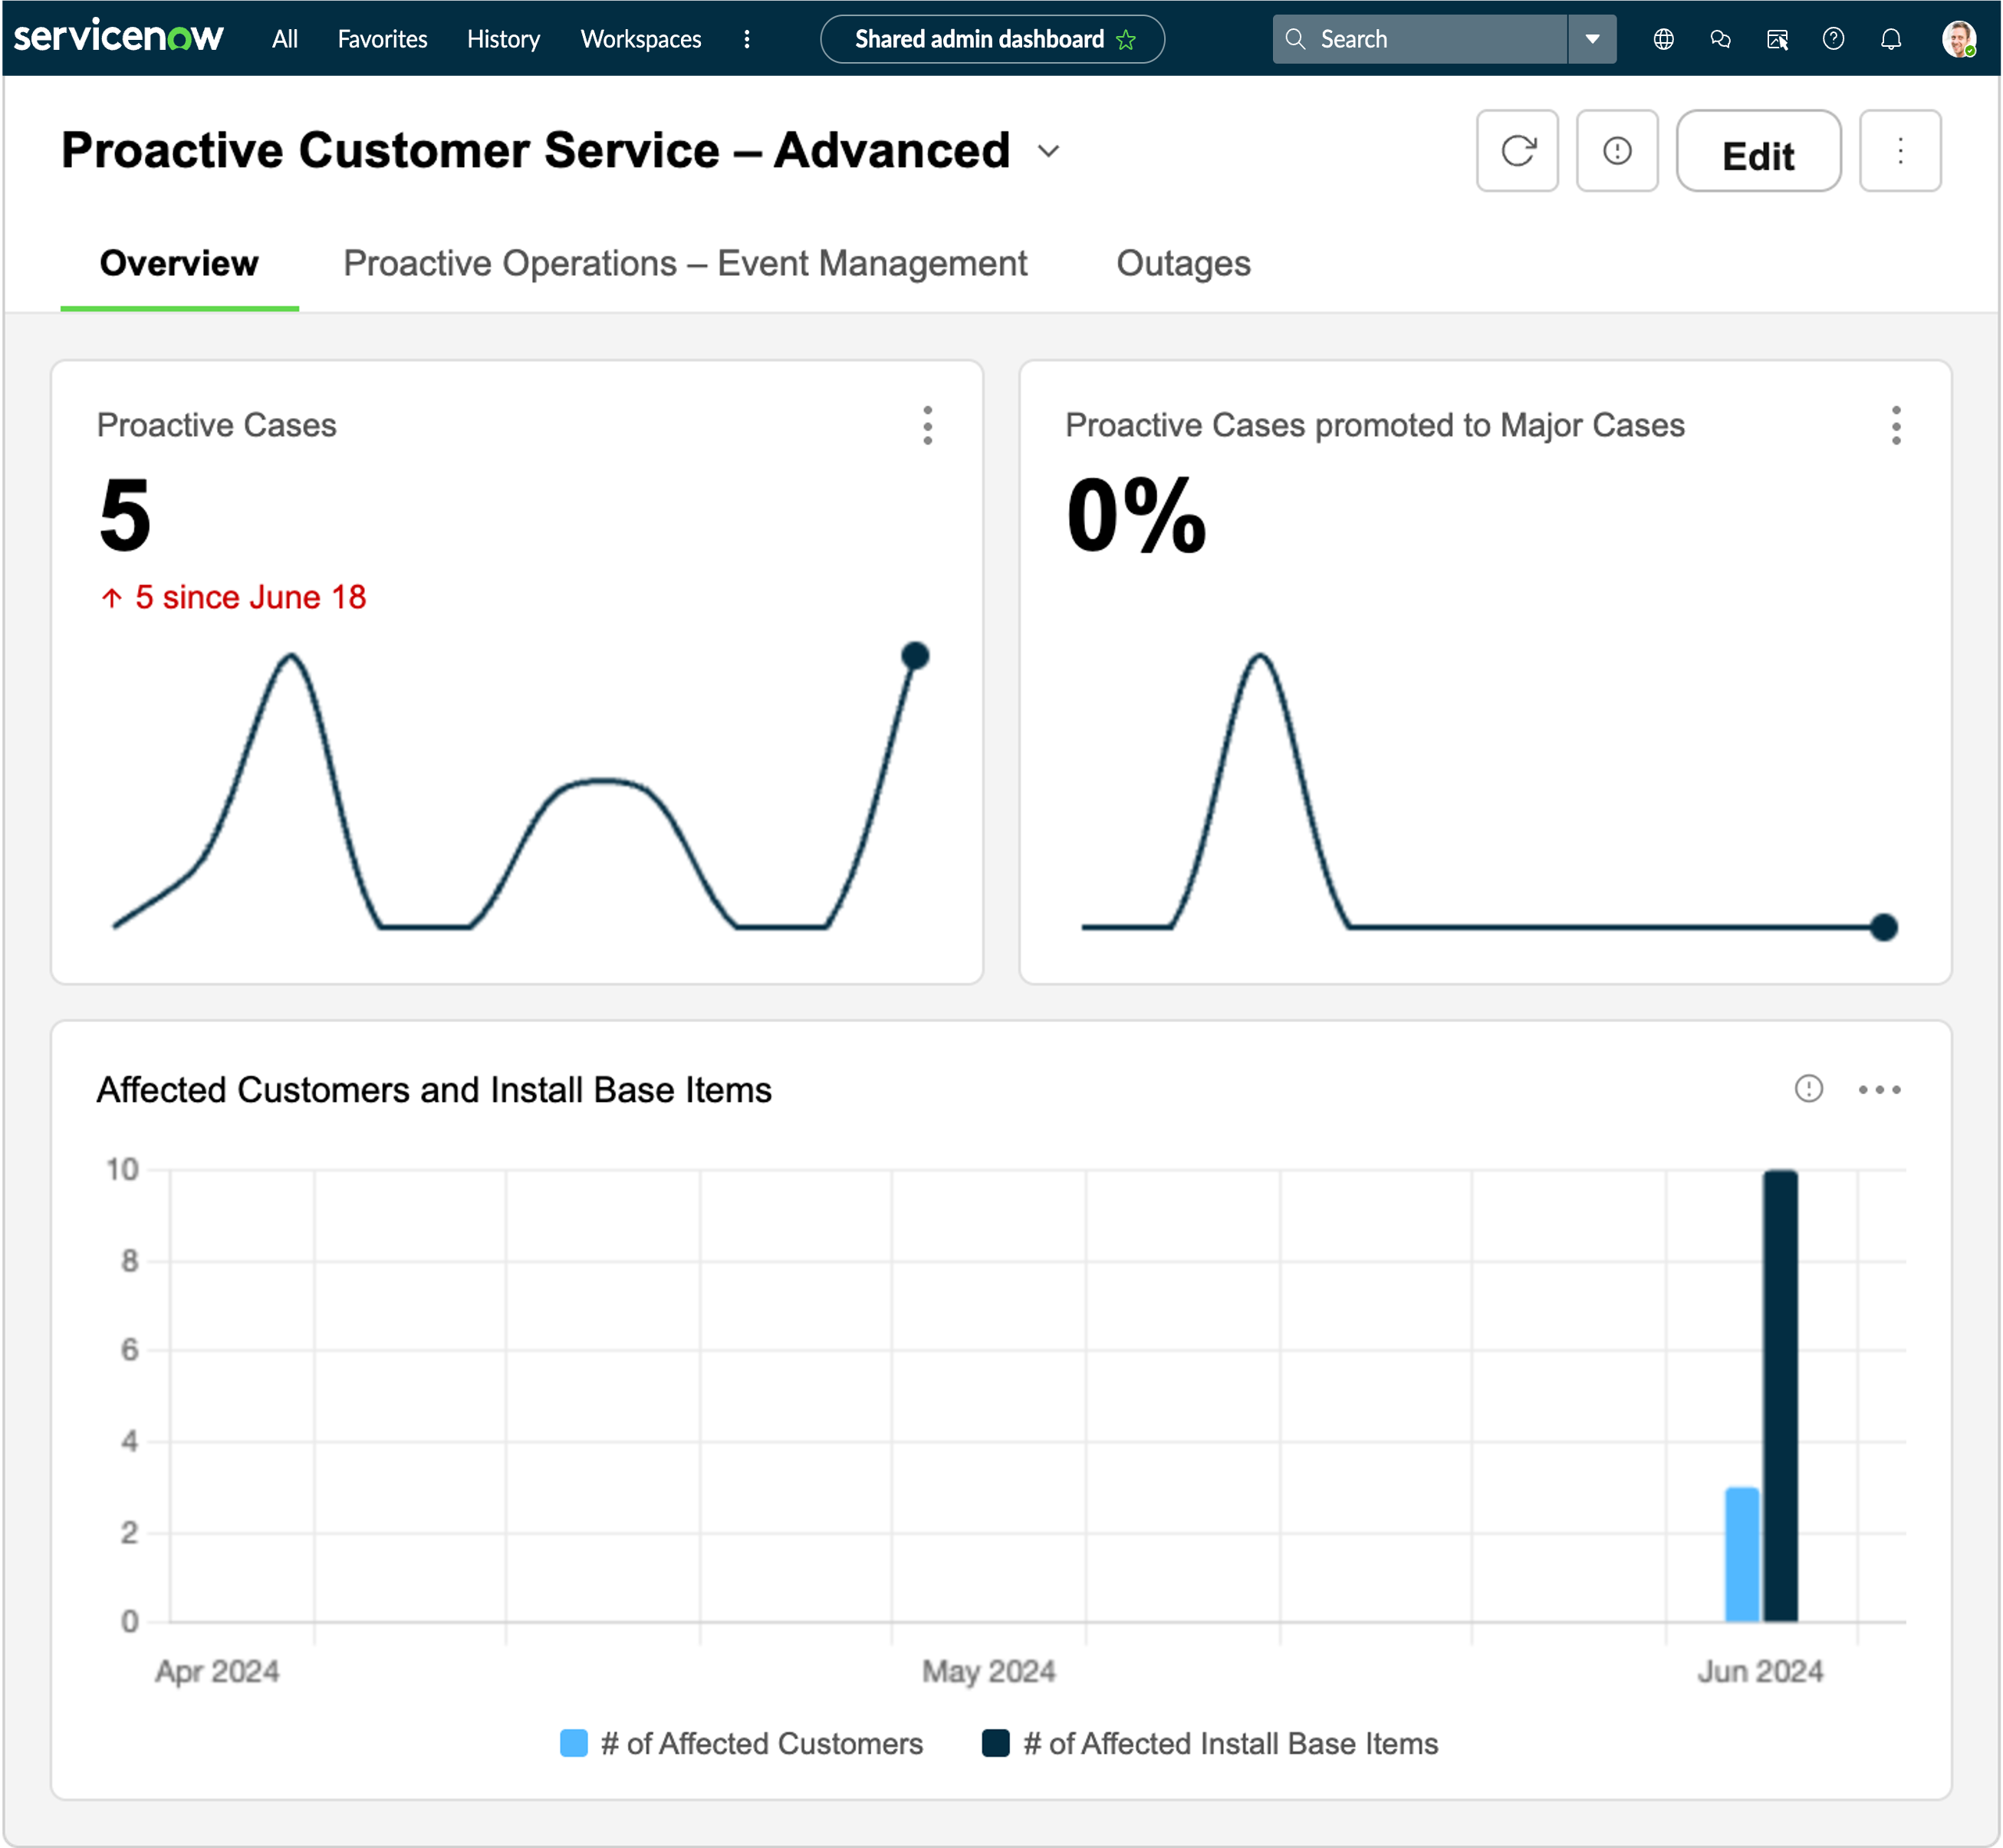Open the History menu

503,39
